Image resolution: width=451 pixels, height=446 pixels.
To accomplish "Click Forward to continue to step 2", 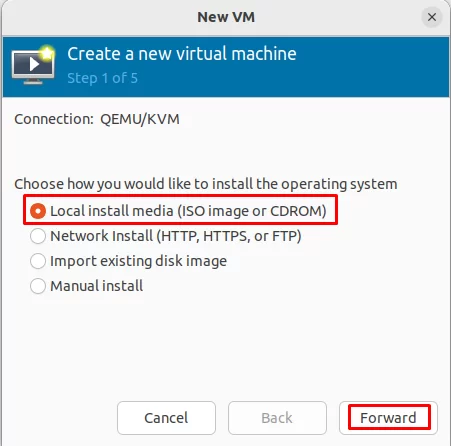I will [x=388, y=418].
